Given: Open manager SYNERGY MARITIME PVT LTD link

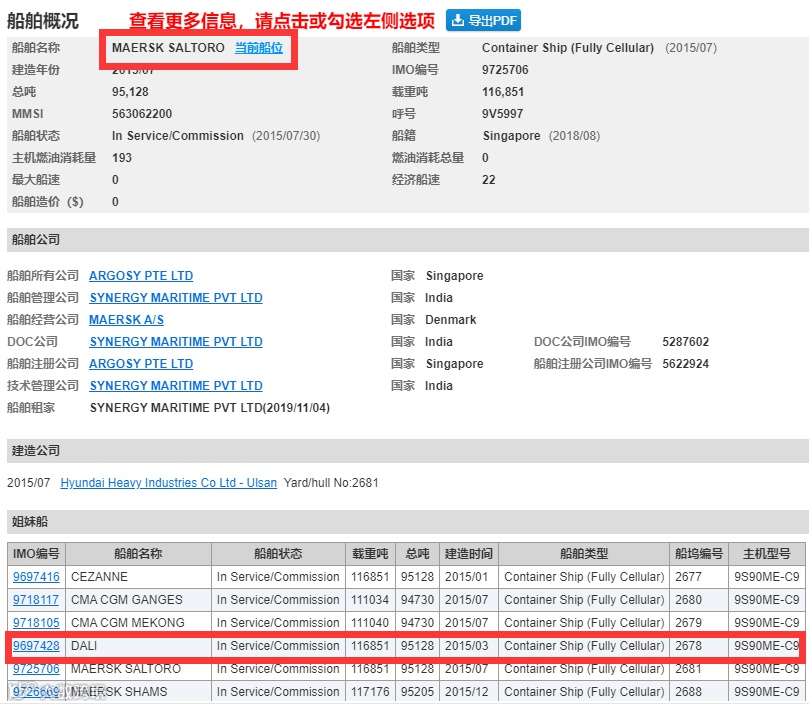Looking at the screenshot, I should tap(176, 298).
